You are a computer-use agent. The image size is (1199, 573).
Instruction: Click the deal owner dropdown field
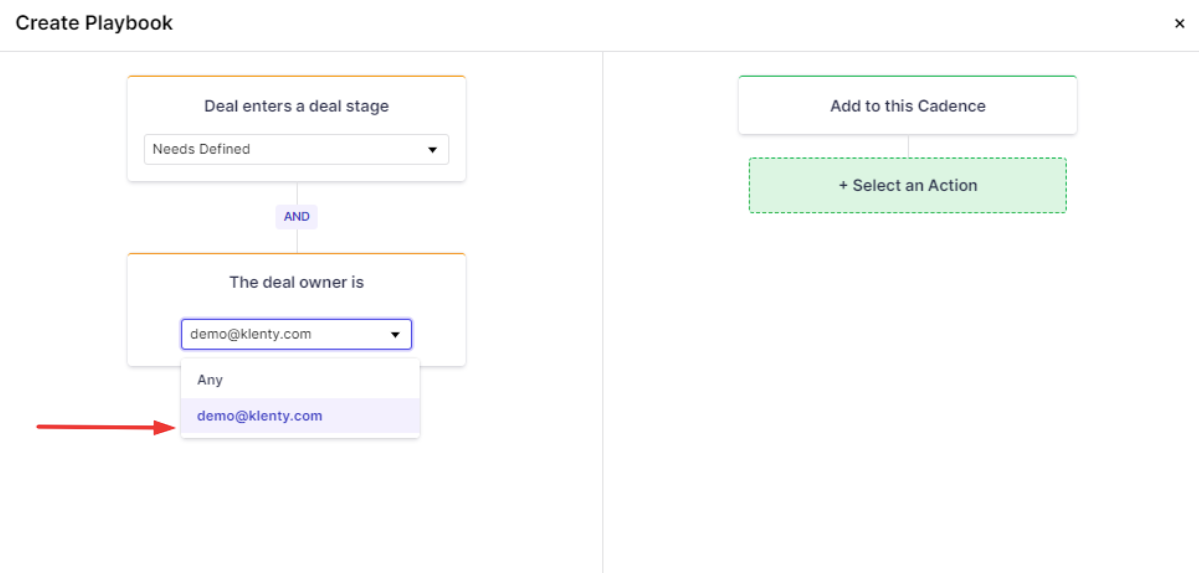pos(296,334)
